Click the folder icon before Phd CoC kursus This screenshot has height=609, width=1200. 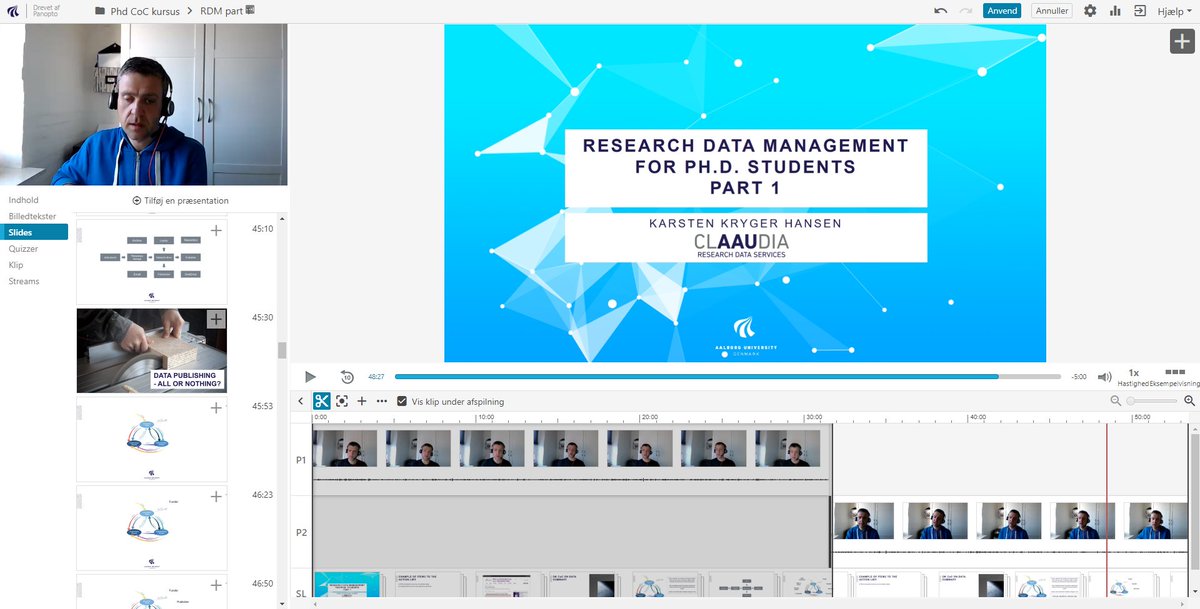point(100,10)
